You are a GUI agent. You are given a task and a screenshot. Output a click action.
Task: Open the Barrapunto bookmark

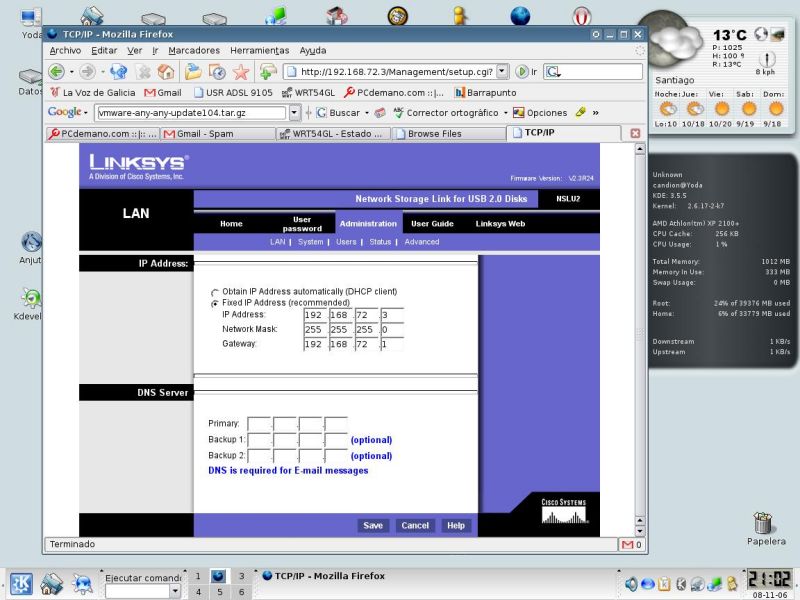pos(485,93)
